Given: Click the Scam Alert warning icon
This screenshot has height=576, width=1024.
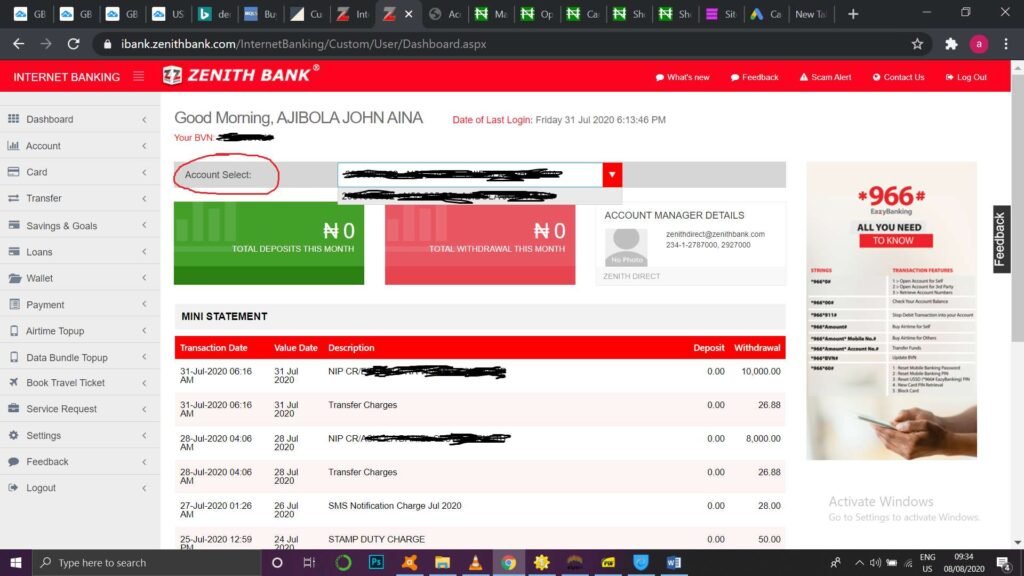Looking at the screenshot, I should (x=802, y=77).
